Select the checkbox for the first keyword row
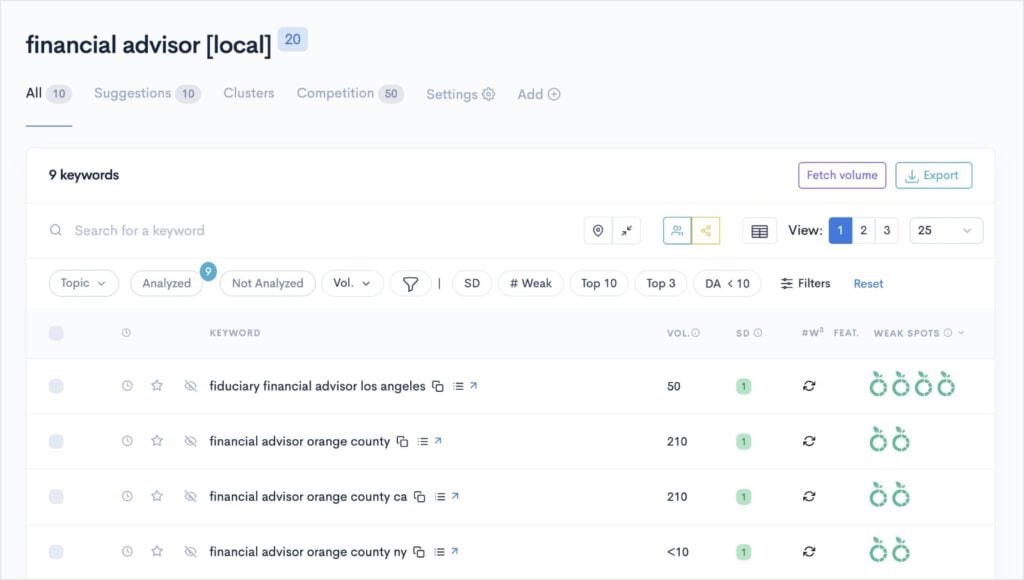Image resolution: width=1024 pixels, height=580 pixels. [56, 386]
